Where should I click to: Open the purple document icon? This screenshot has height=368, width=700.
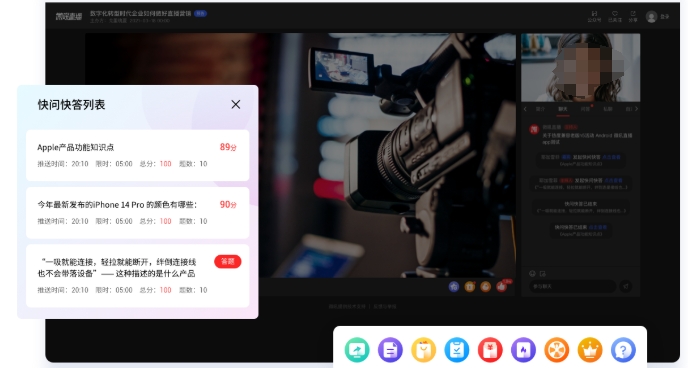click(x=390, y=350)
